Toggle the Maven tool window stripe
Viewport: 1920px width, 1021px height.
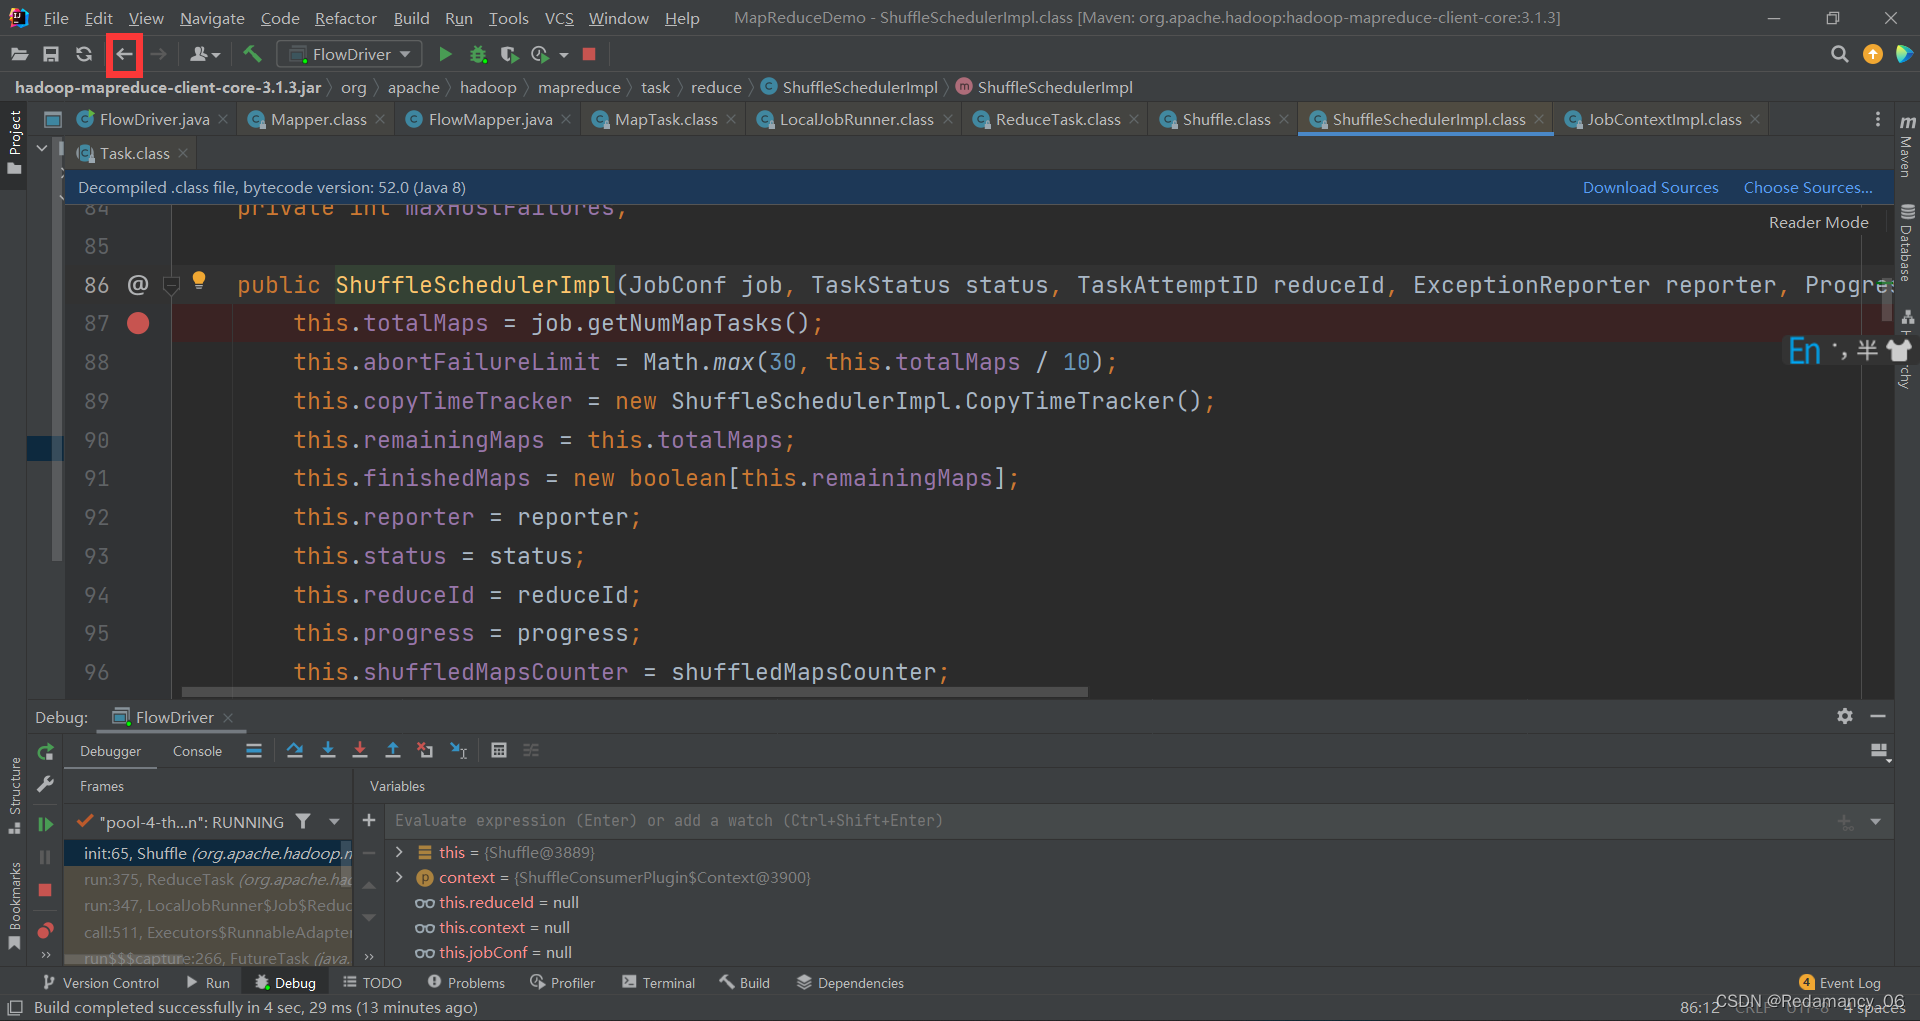tap(1907, 147)
